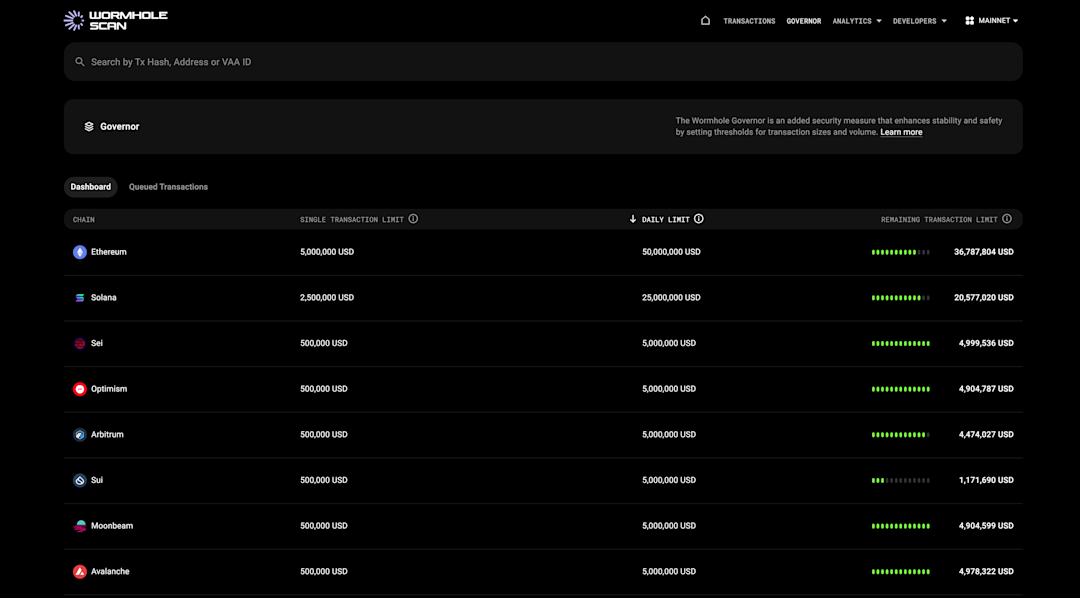Viewport: 1080px width, 598px height.
Task: Select the Sui chain name
Action: click(97, 480)
